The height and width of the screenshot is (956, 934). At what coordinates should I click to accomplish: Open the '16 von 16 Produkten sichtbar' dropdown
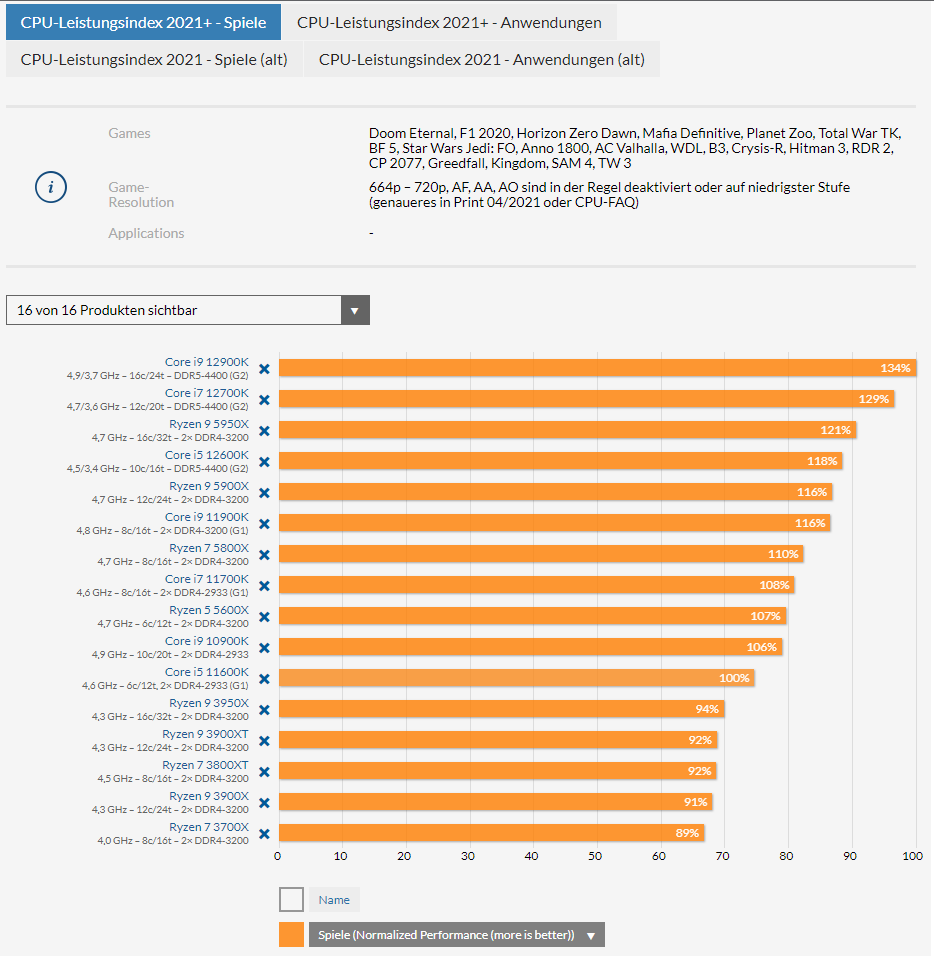pyautogui.click(x=188, y=310)
